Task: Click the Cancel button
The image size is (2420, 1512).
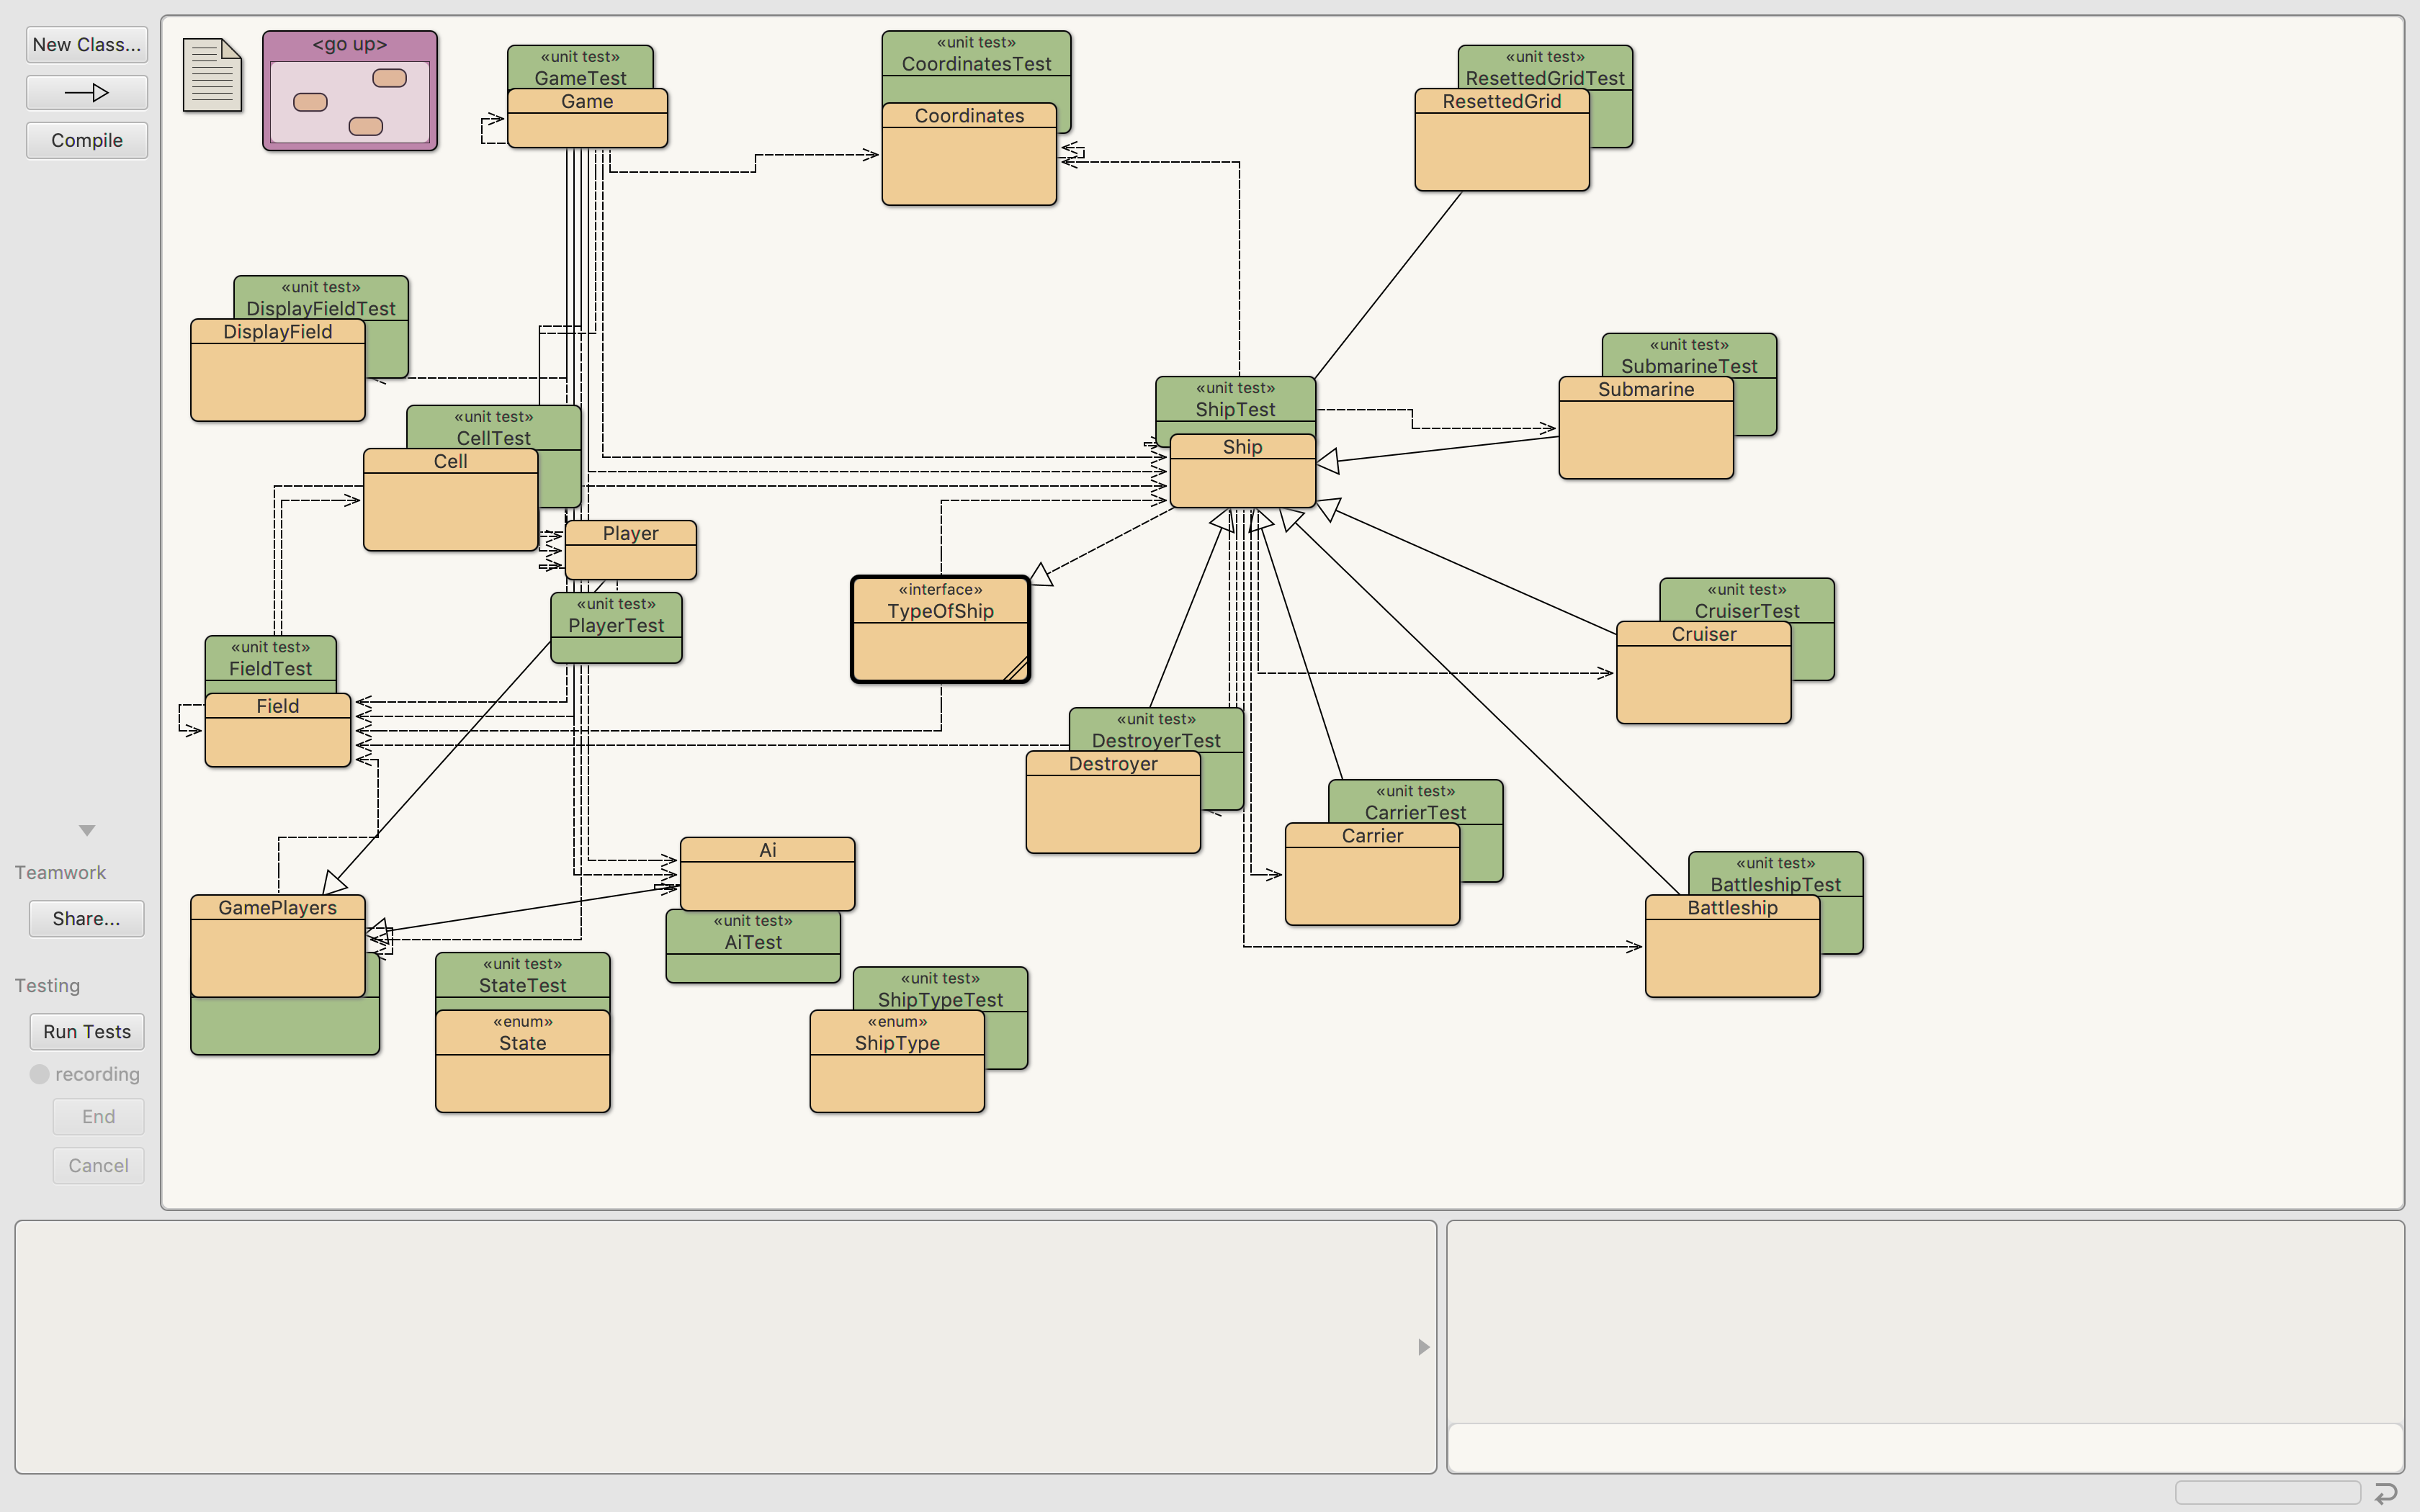Action: tap(98, 1165)
